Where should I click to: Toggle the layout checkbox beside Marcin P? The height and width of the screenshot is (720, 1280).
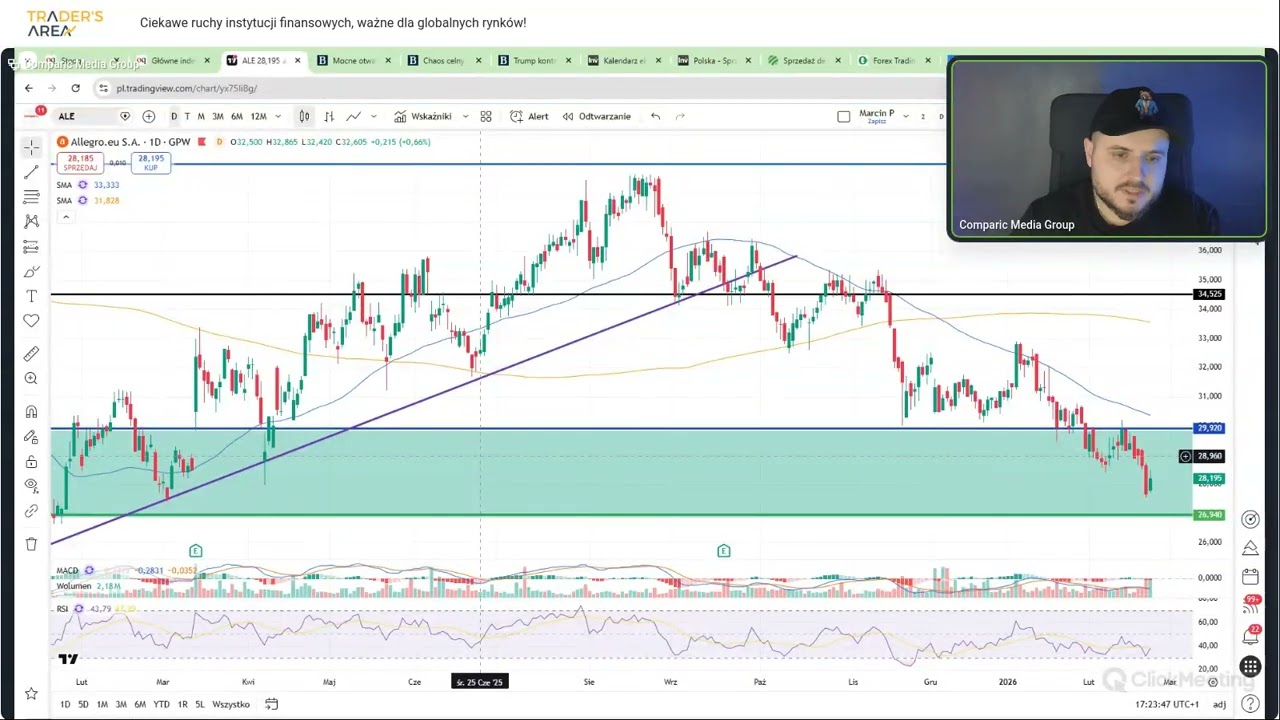coord(843,116)
